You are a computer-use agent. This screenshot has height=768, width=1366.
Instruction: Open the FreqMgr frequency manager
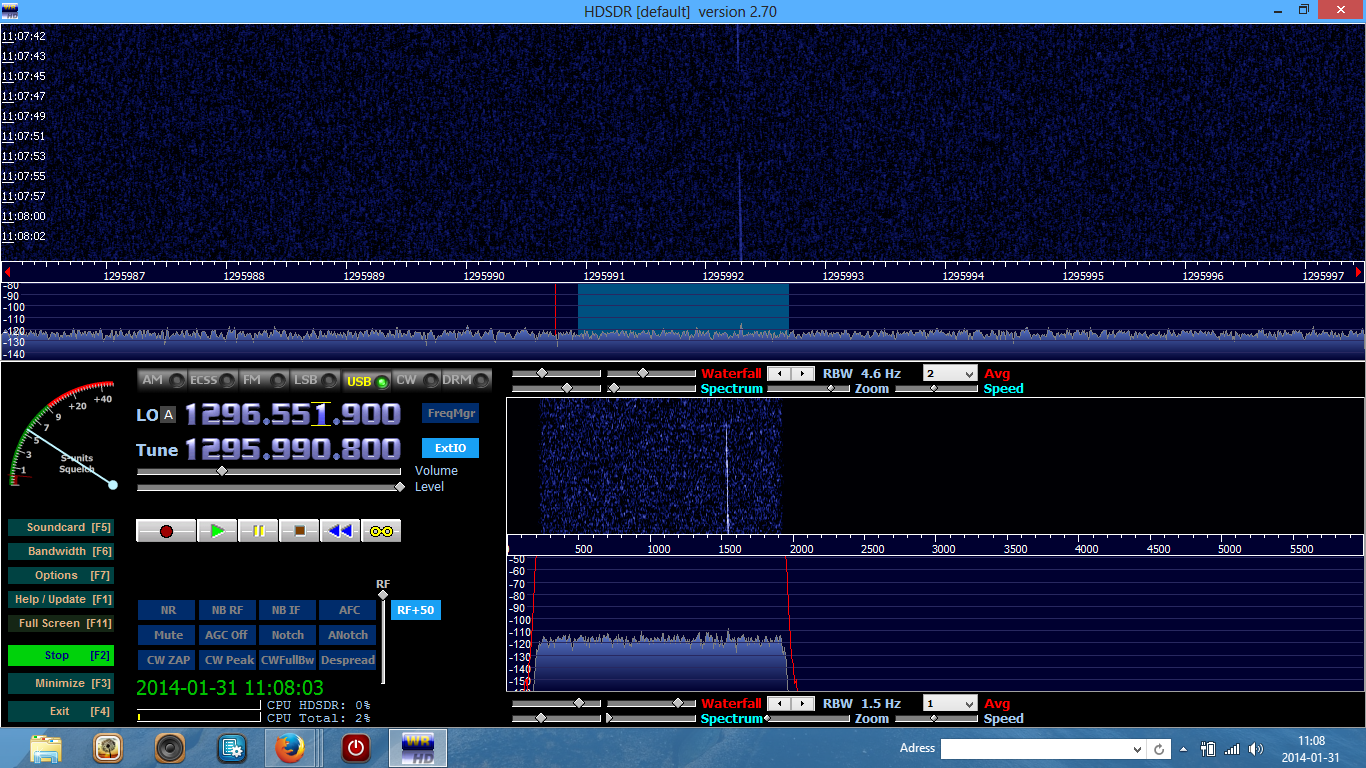click(450, 413)
